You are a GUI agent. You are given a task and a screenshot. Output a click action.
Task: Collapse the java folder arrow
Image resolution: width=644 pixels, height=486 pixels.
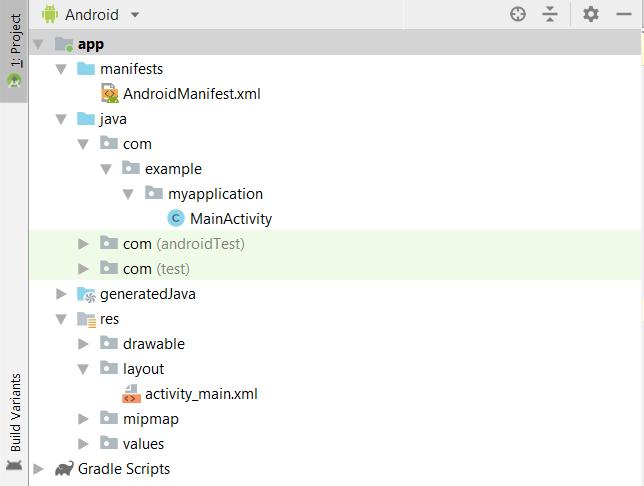click(x=61, y=119)
